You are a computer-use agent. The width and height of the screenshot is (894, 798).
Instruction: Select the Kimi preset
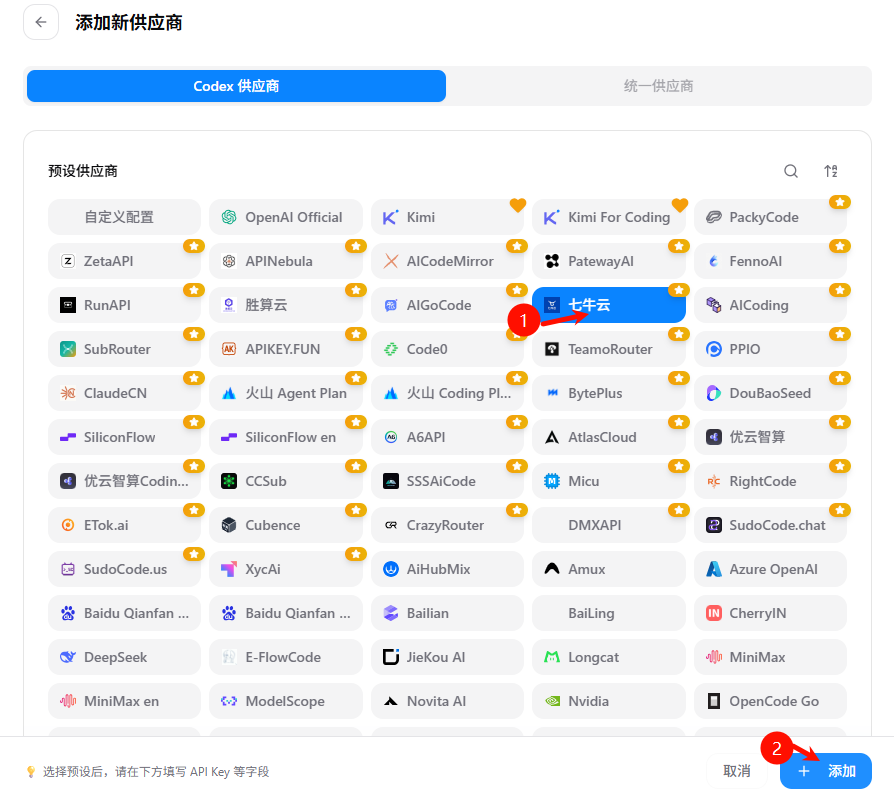click(x=447, y=217)
